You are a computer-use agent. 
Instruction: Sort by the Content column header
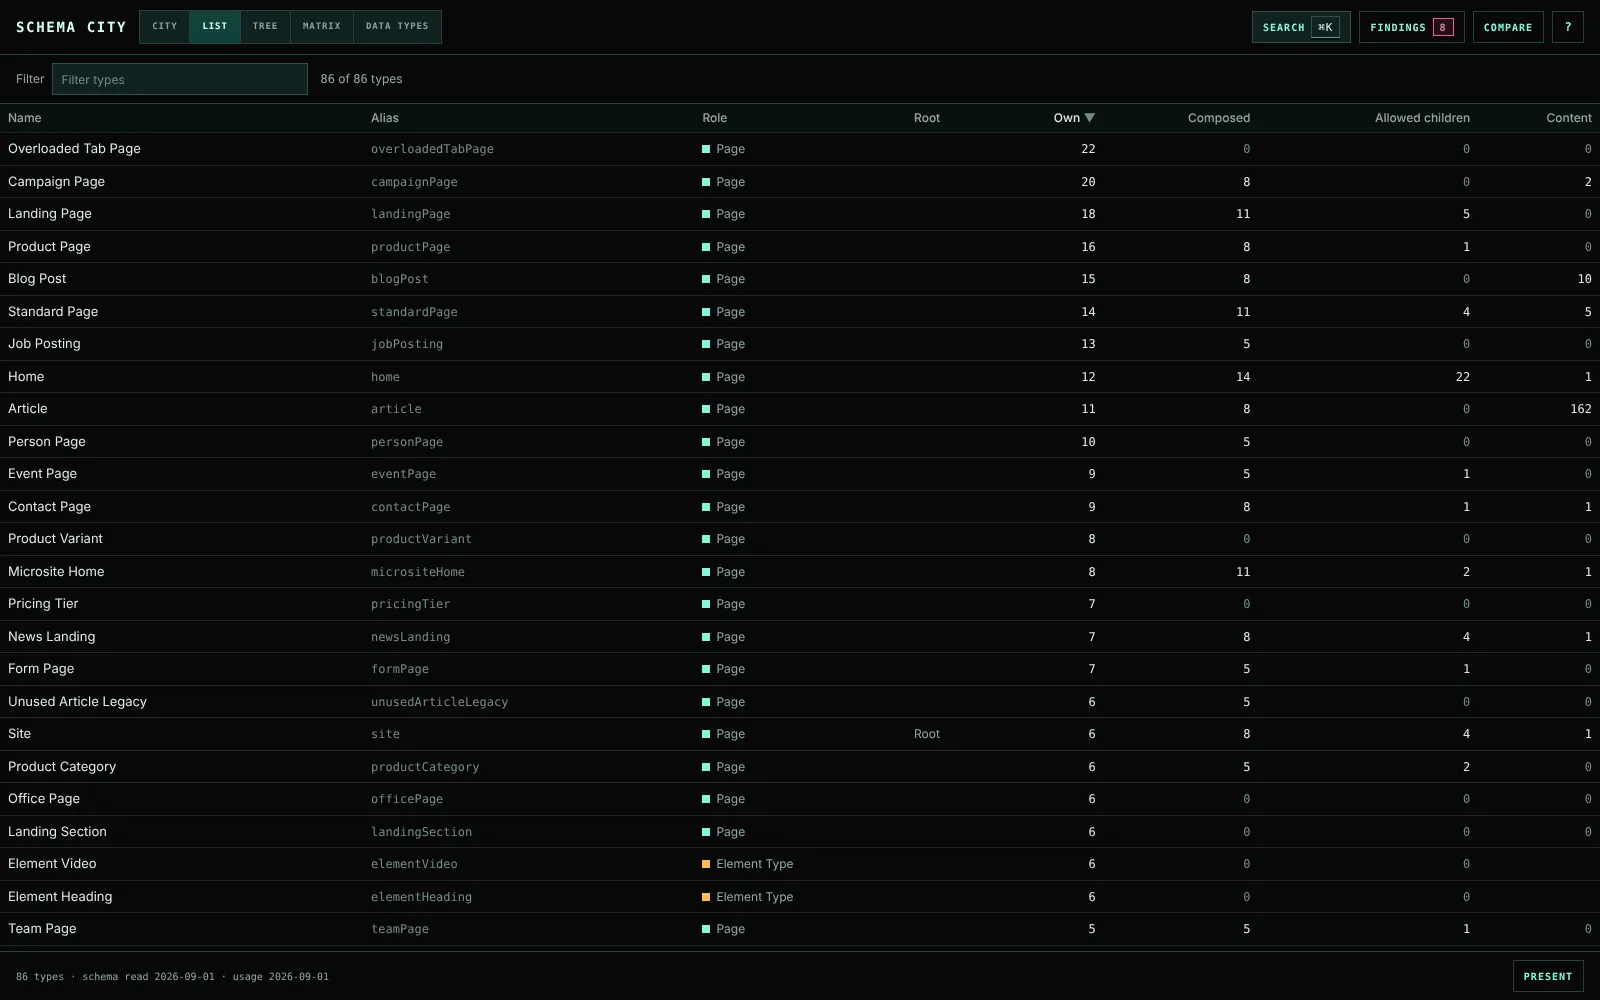pyautogui.click(x=1569, y=118)
